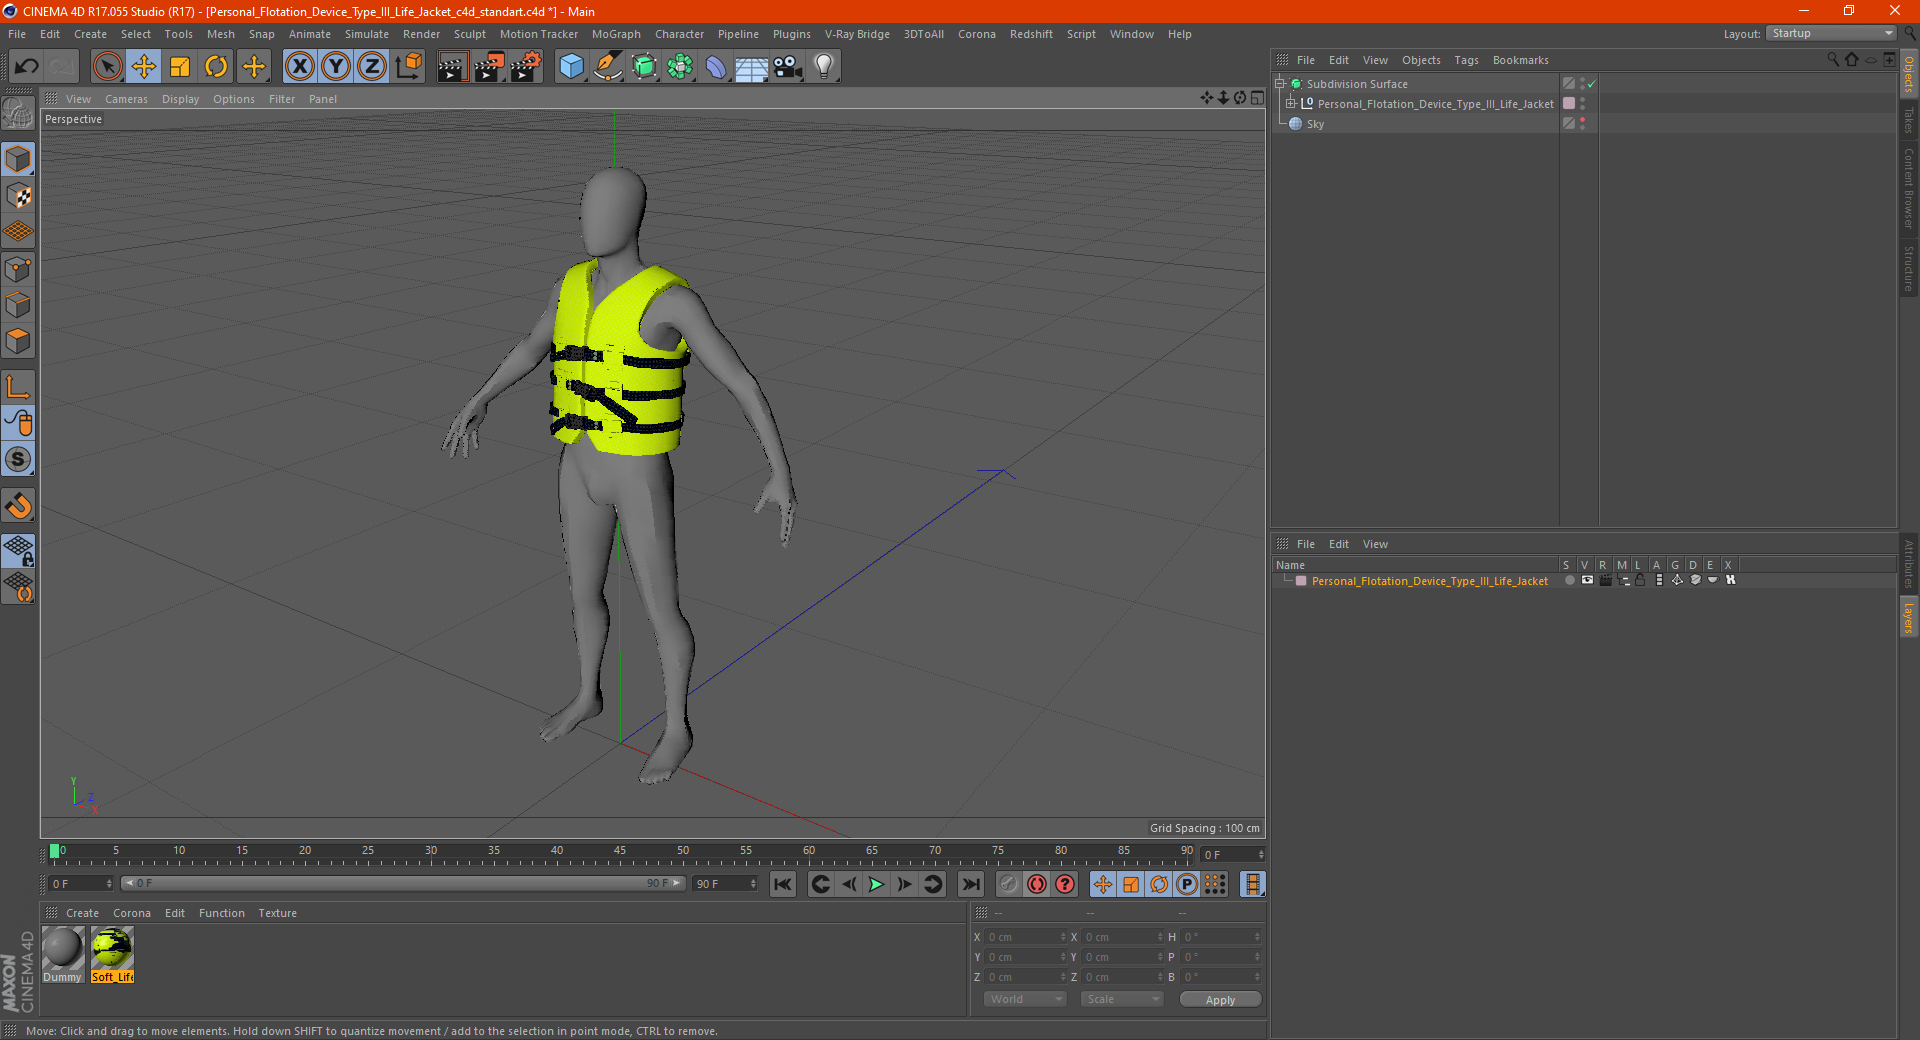Open the Character menu

point(679,34)
